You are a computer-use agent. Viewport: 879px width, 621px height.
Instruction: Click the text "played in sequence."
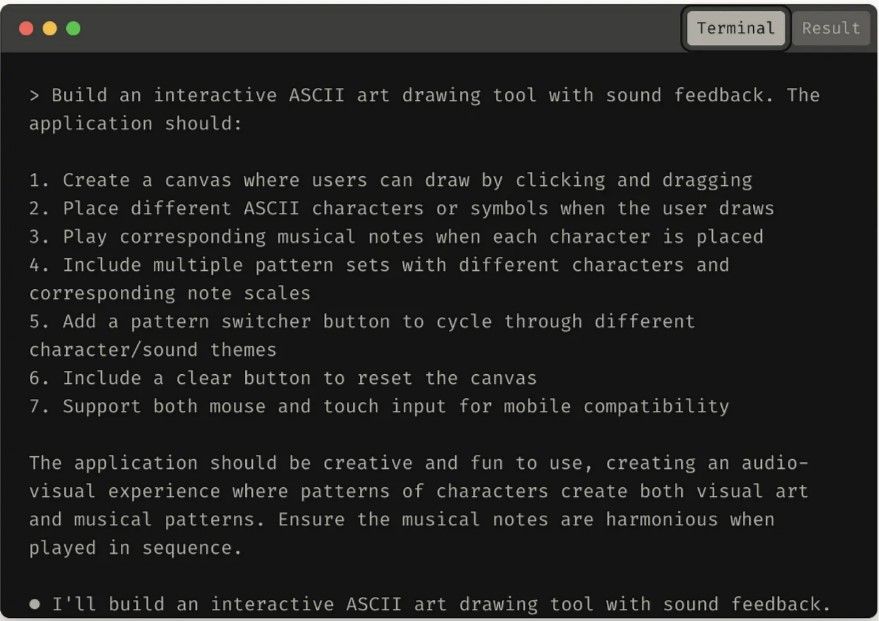coord(136,548)
